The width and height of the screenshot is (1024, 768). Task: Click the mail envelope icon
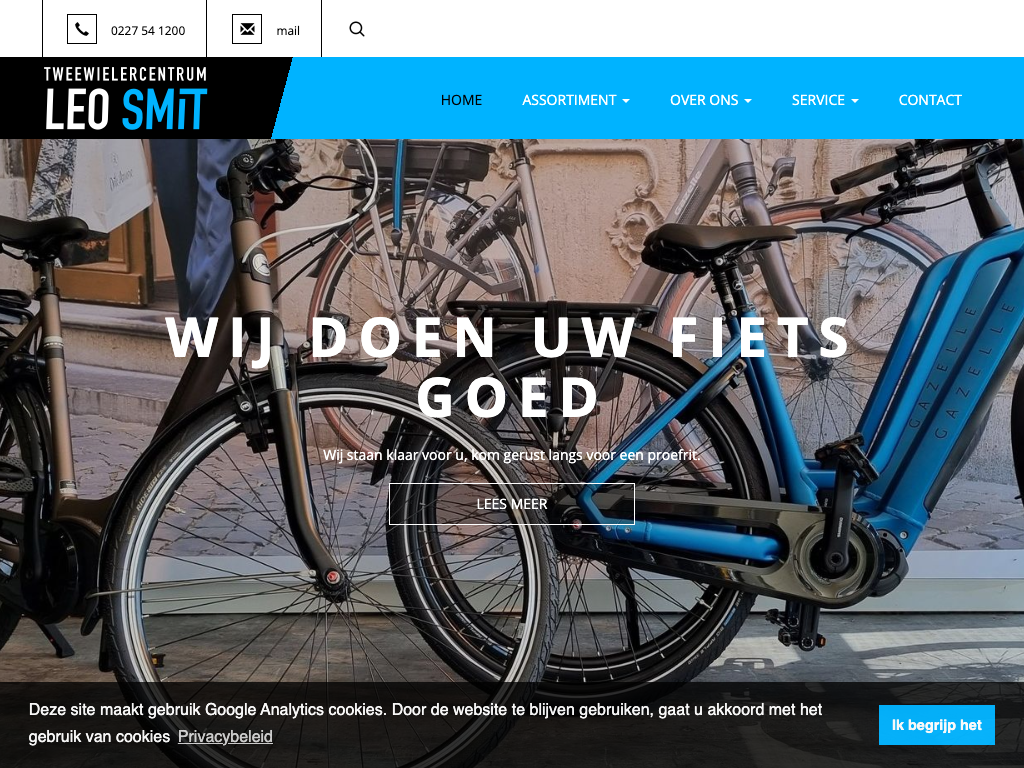pyautogui.click(x=247, y=29)
